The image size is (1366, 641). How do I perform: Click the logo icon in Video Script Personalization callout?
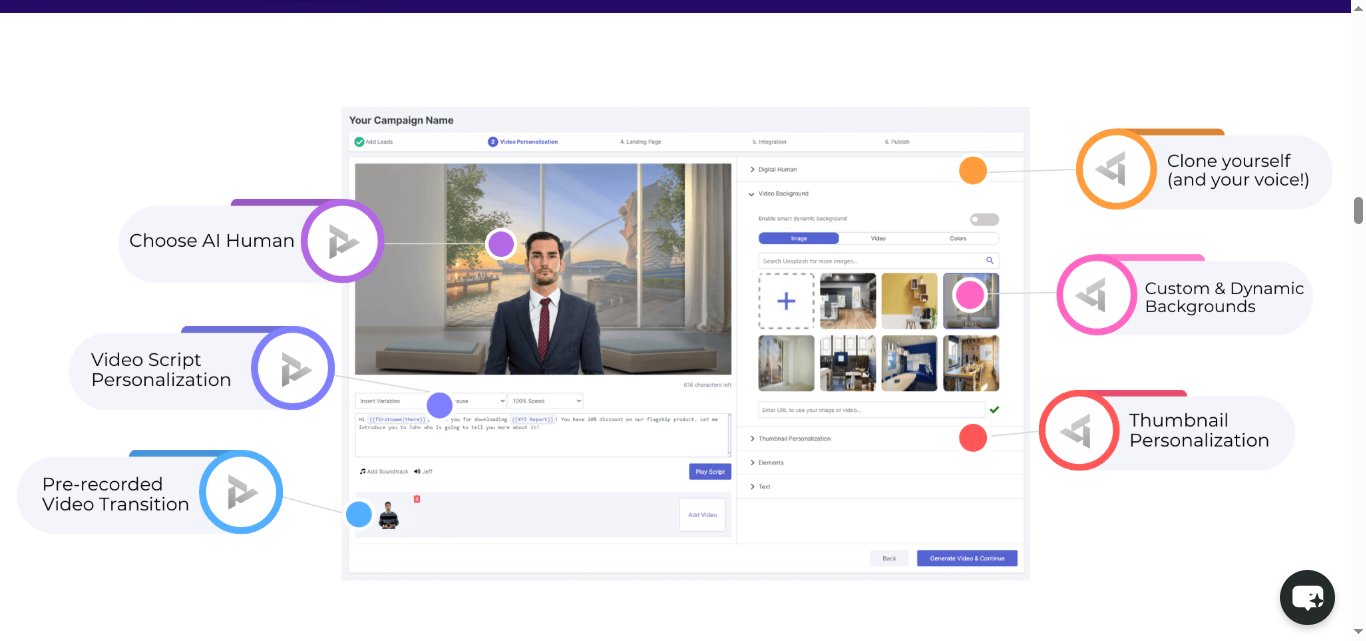click(x=294, y=369)
